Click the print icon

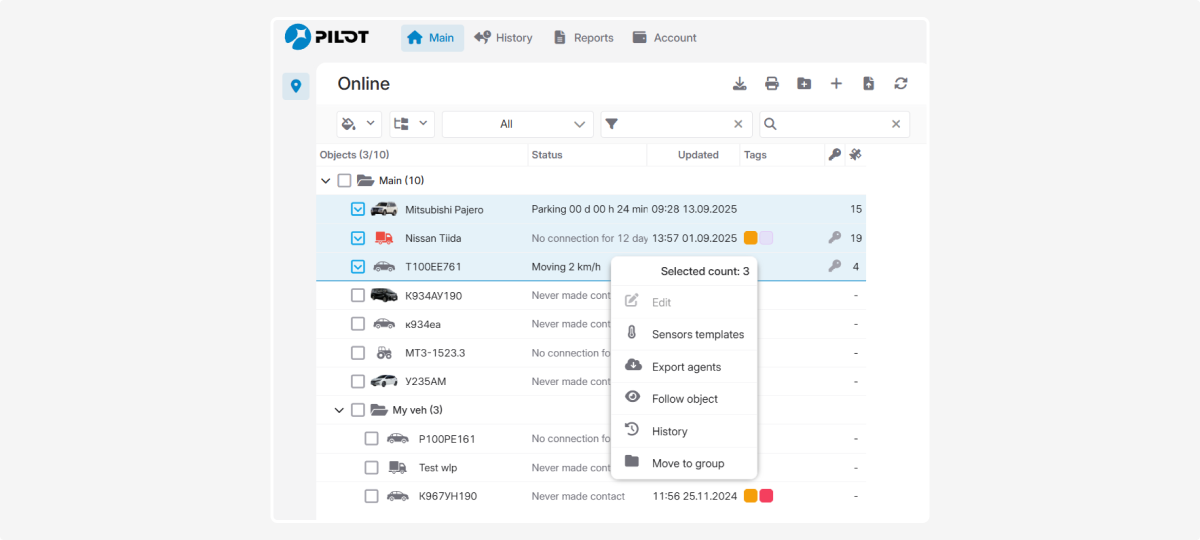click(x=772, y=84)
